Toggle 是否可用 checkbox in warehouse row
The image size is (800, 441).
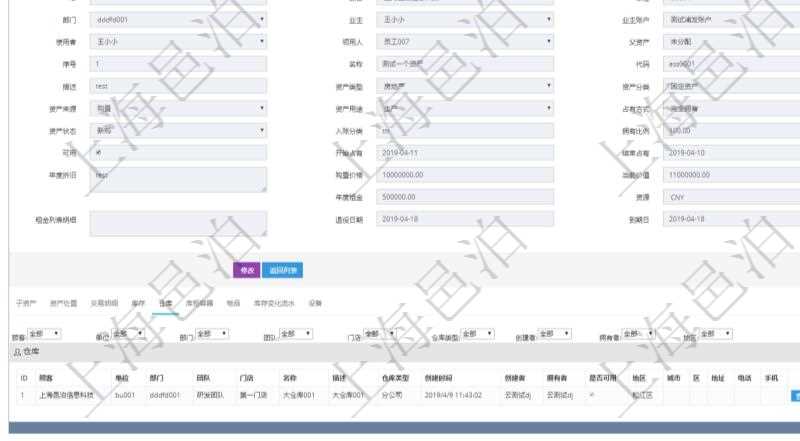click(590, 395)
